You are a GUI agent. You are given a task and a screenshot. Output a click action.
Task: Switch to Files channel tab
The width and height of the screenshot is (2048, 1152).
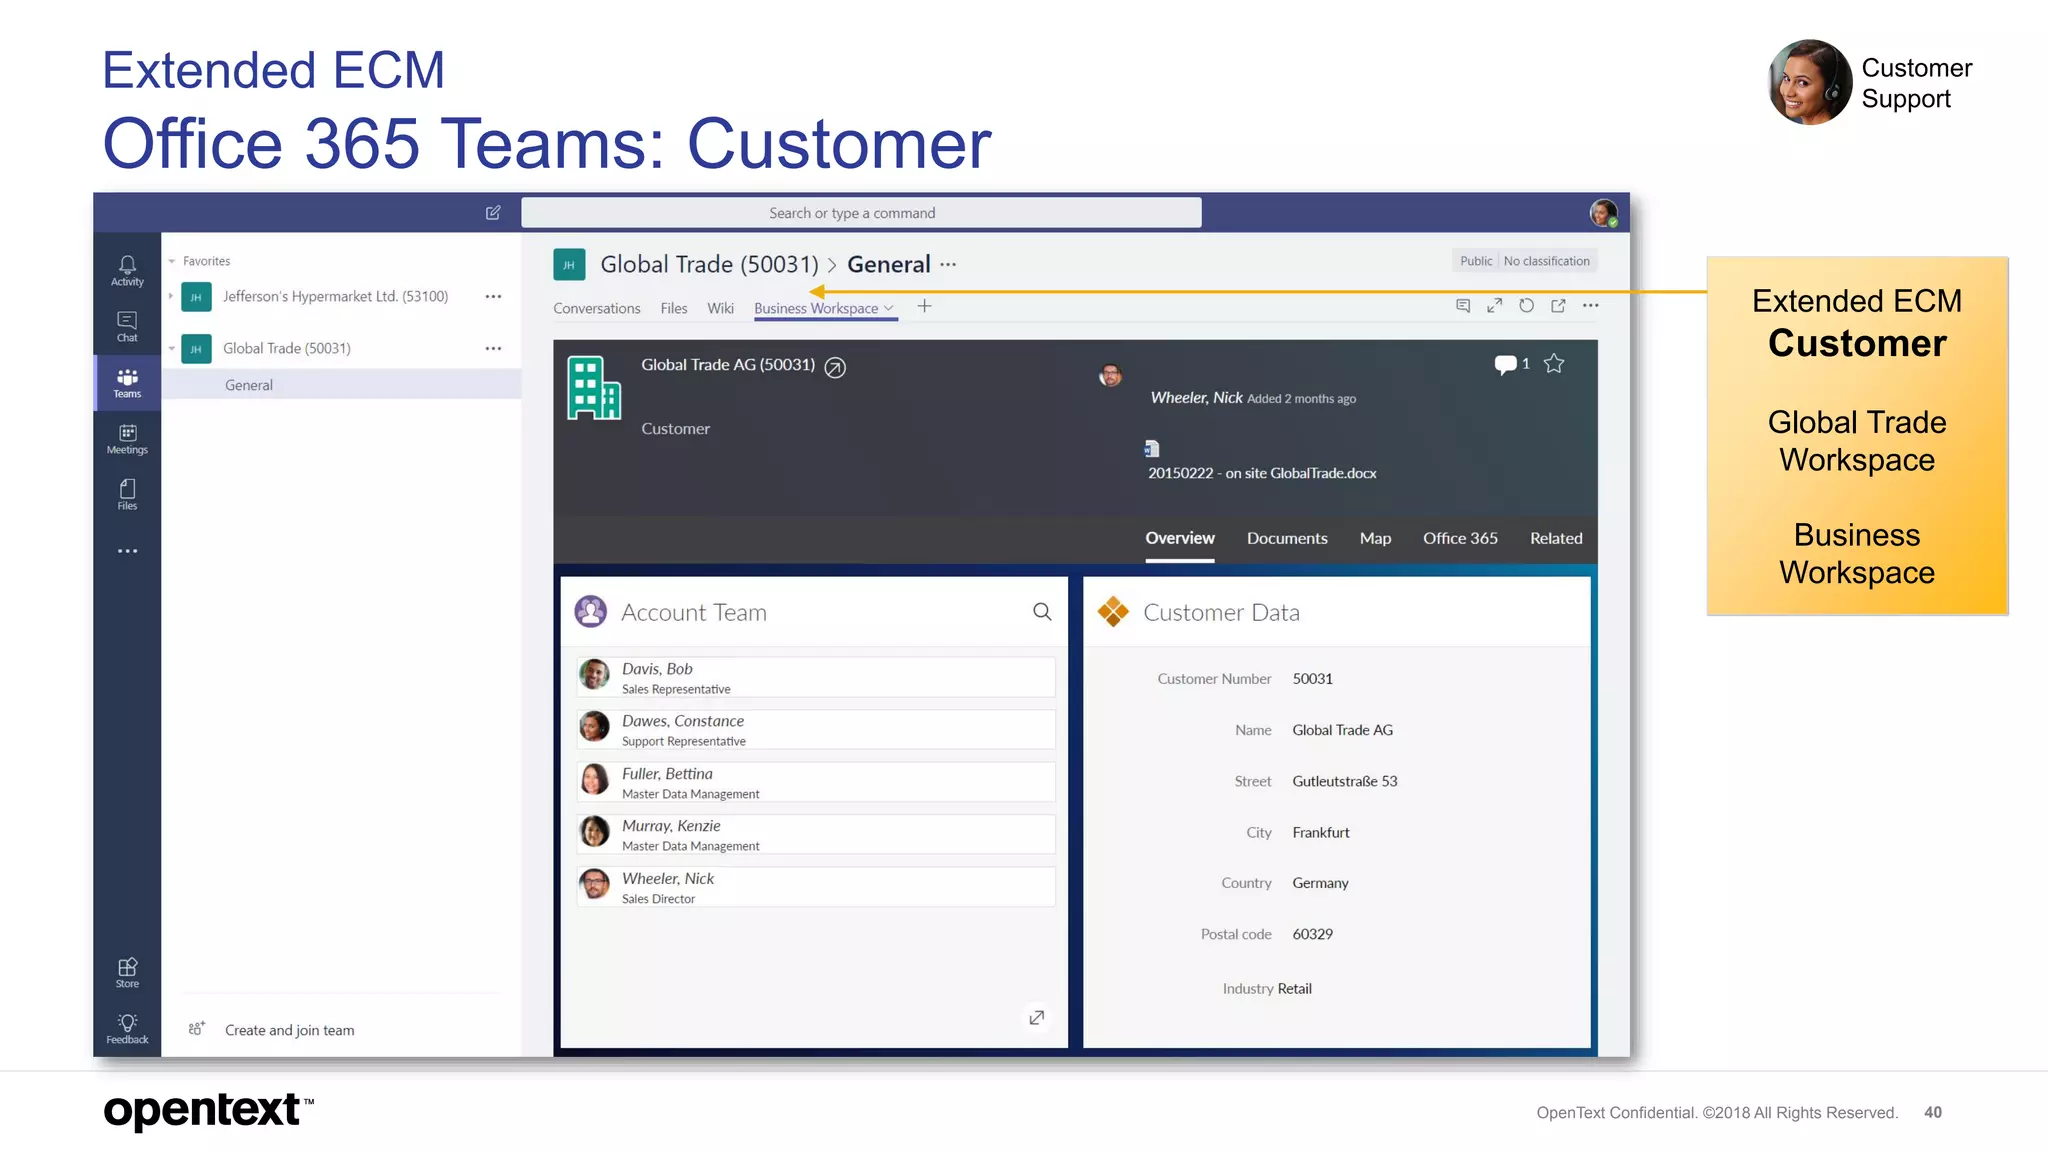click(674, 308)
